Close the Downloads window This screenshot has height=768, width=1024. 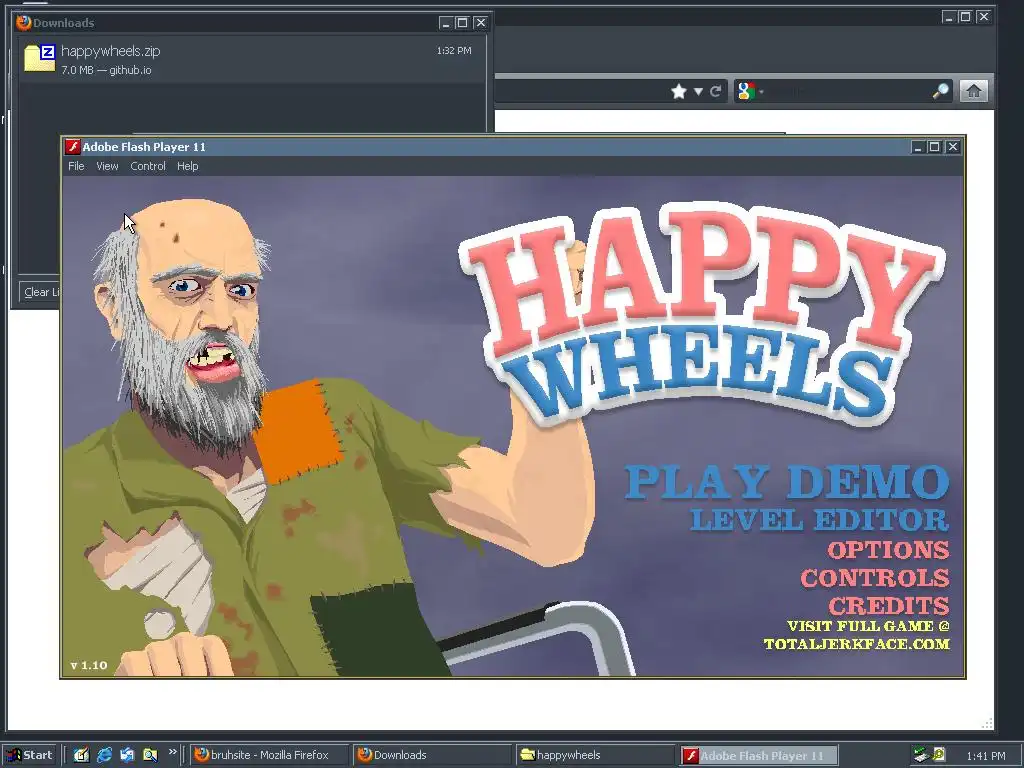(481, 23)
